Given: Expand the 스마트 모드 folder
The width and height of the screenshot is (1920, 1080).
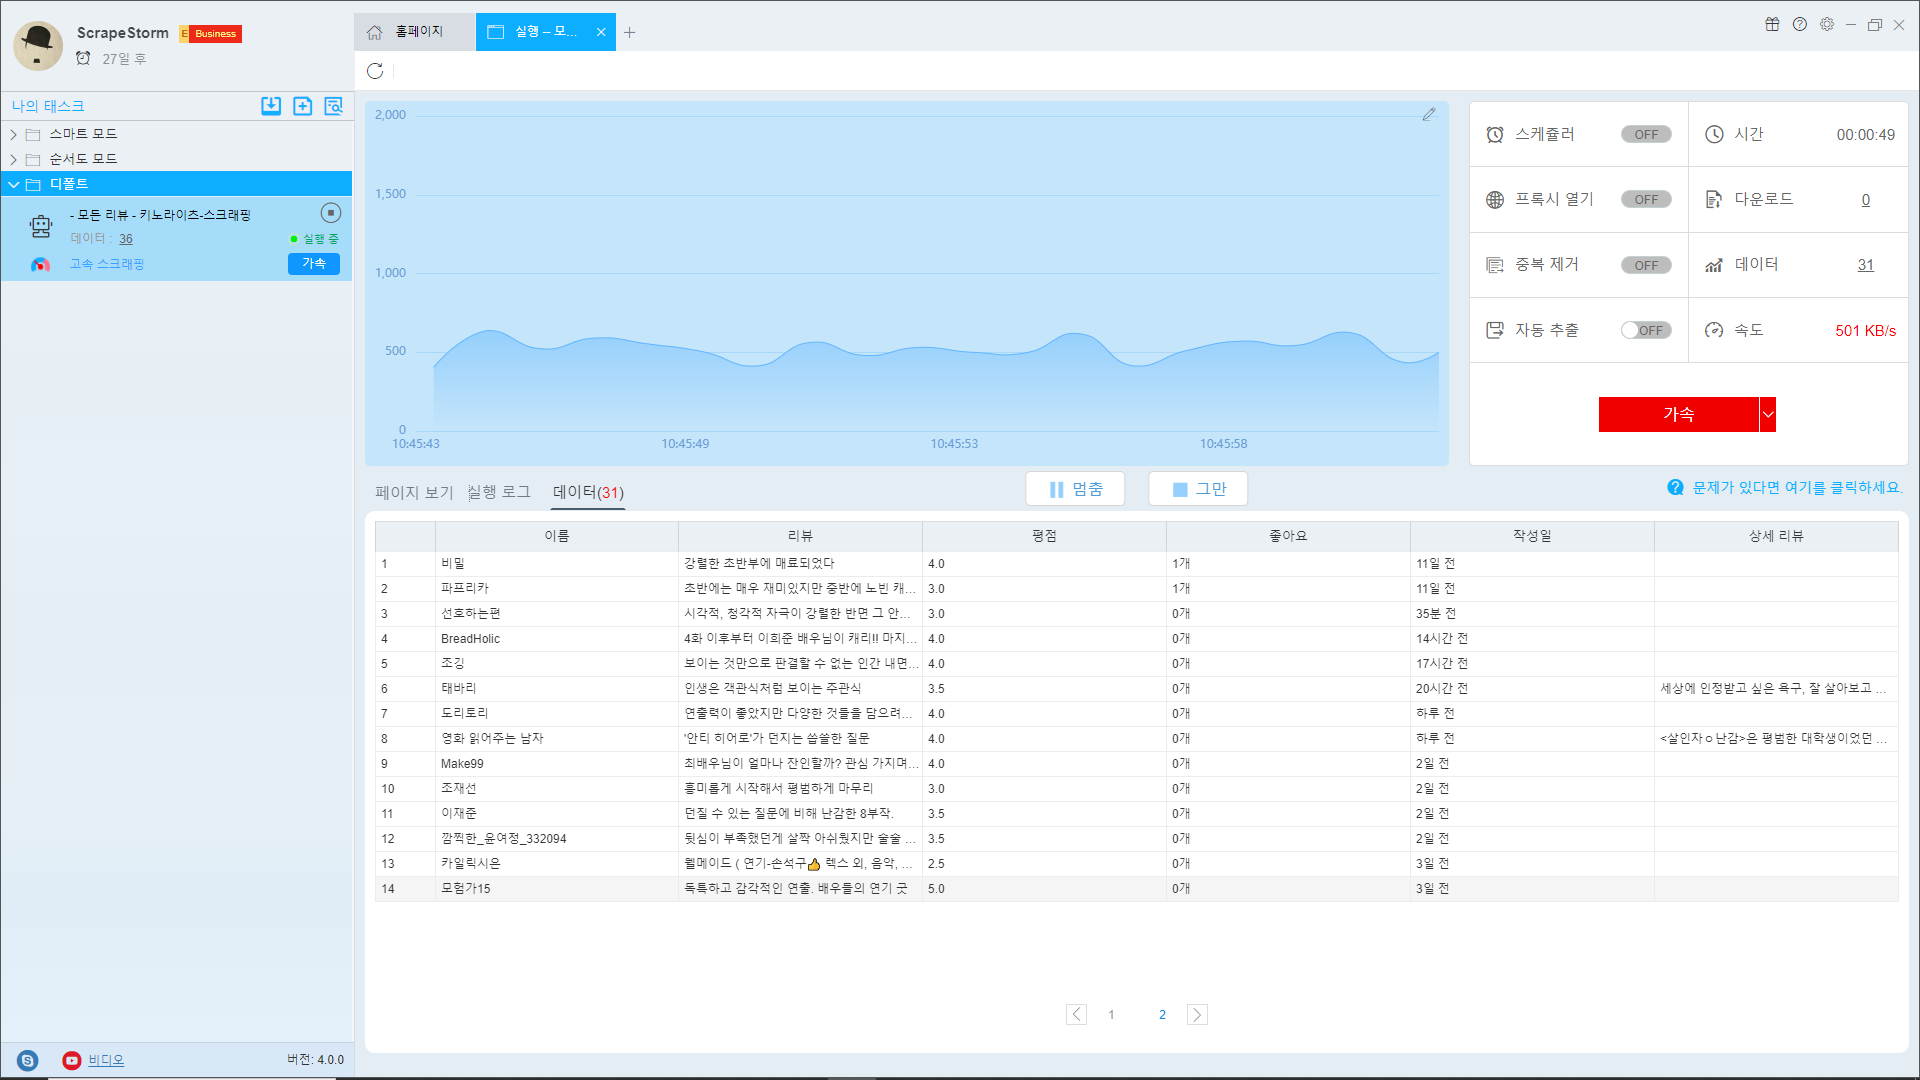Looking at the screenshot, I should click(14, 134).
